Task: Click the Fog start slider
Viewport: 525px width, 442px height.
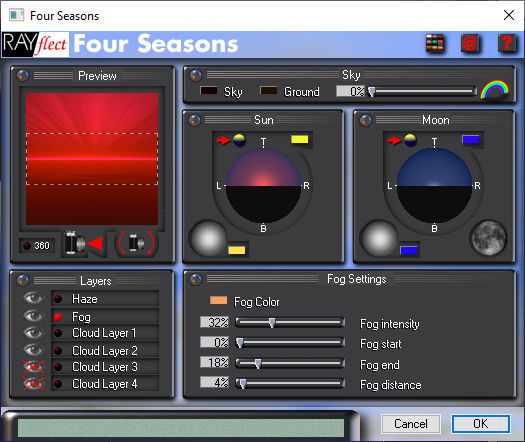Action: 290,343
